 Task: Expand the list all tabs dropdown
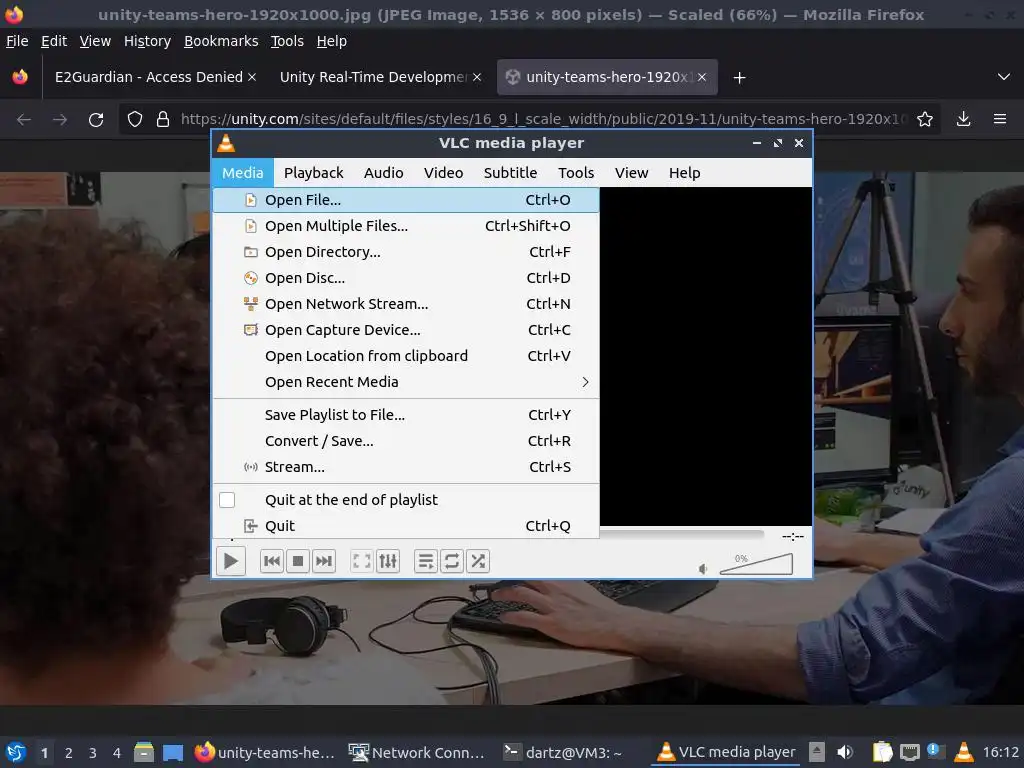[1004, 77]
